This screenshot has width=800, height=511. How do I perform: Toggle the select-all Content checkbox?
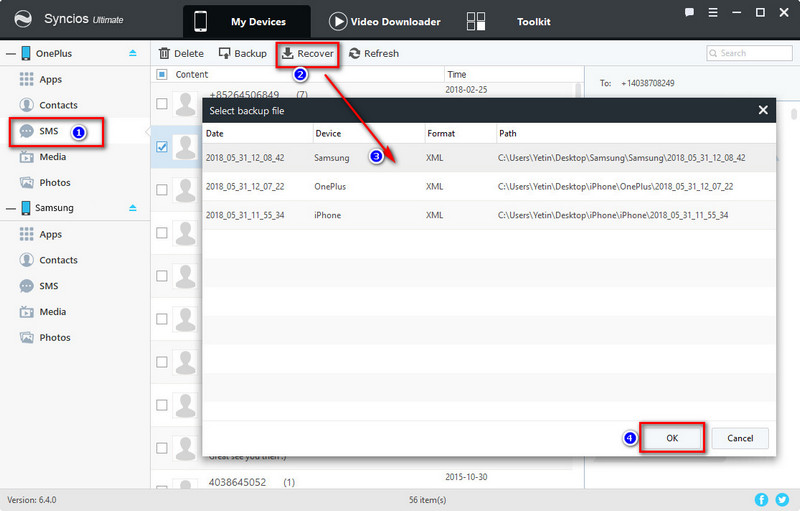162,74
